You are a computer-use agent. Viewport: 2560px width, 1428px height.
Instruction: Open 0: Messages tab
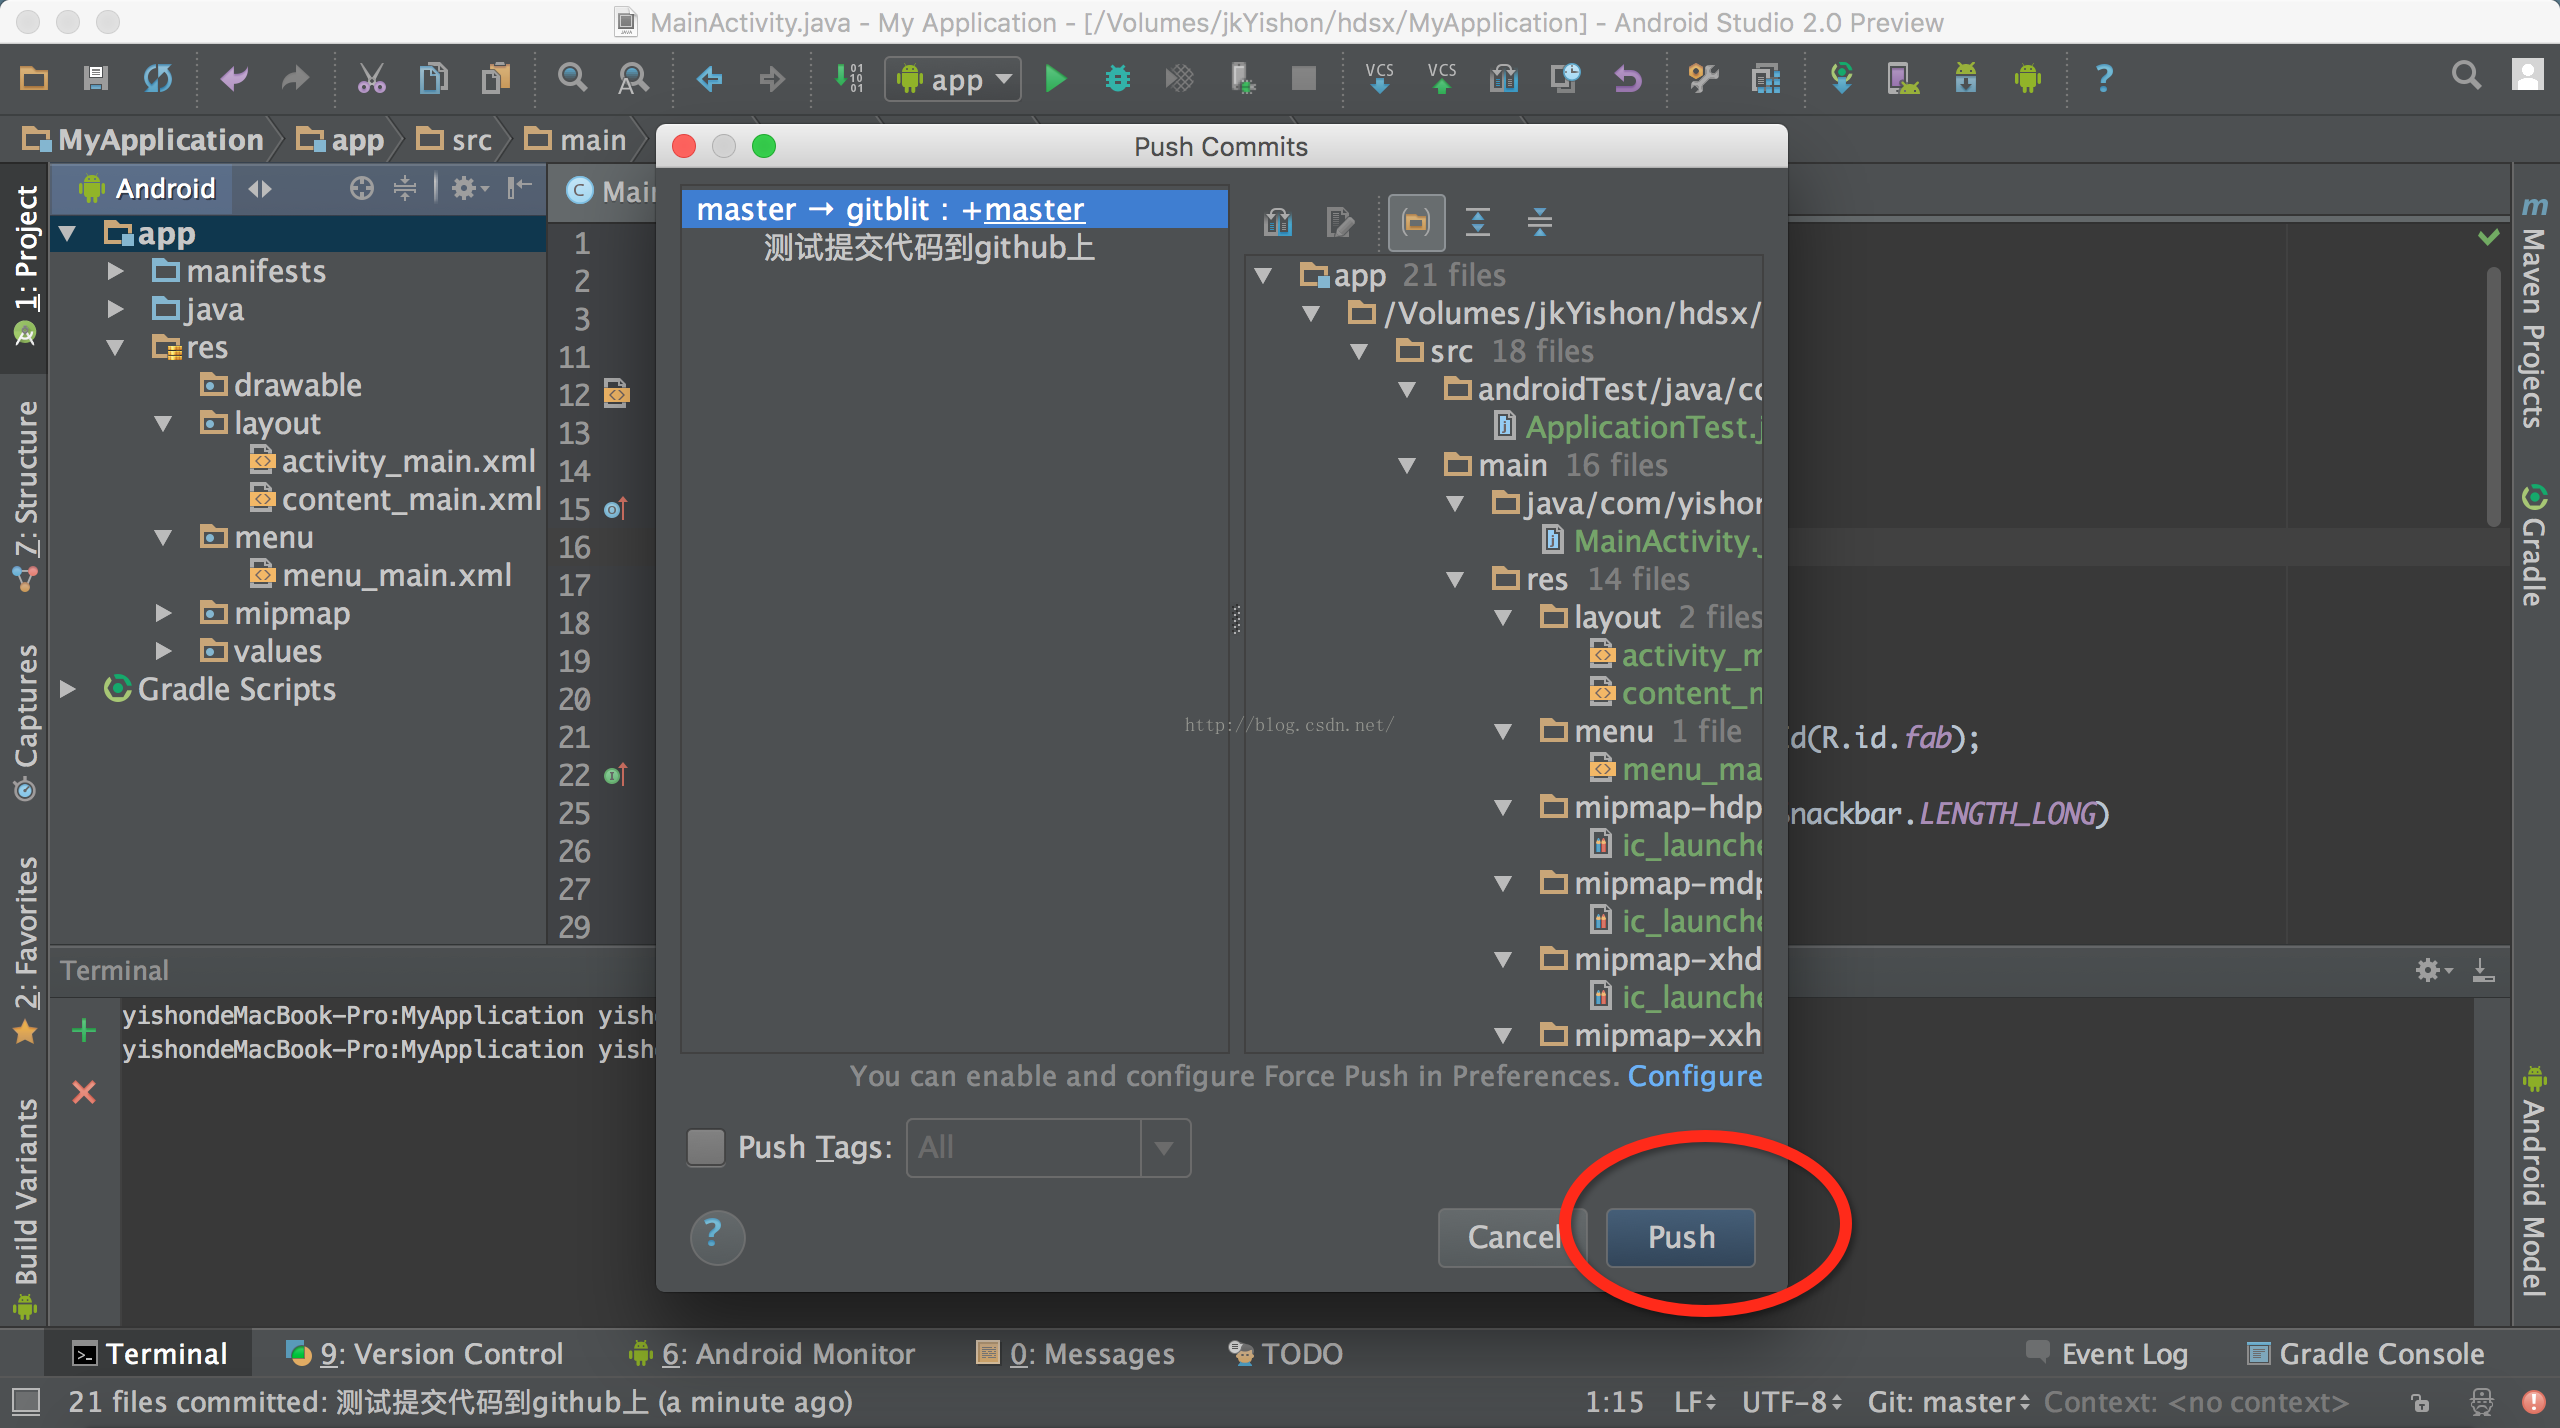[1075, 1353]
